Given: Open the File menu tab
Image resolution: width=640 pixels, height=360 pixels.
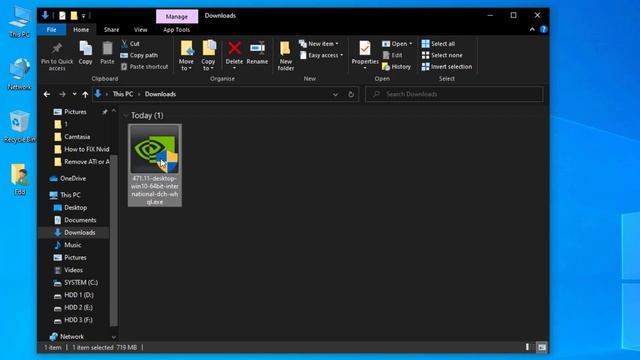Looking at the screenshot, I should click(x=51, y=29).
